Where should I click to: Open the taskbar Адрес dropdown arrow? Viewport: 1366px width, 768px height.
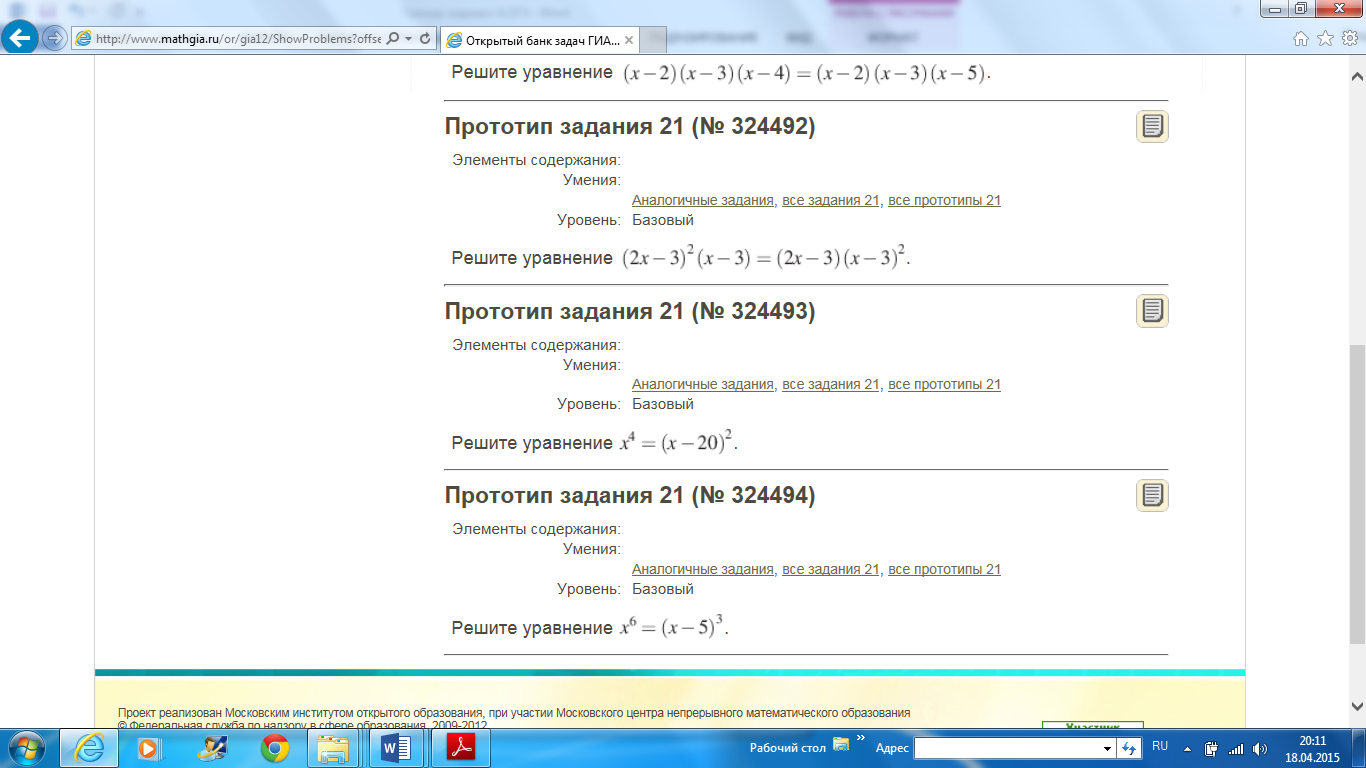point(1108,748)
